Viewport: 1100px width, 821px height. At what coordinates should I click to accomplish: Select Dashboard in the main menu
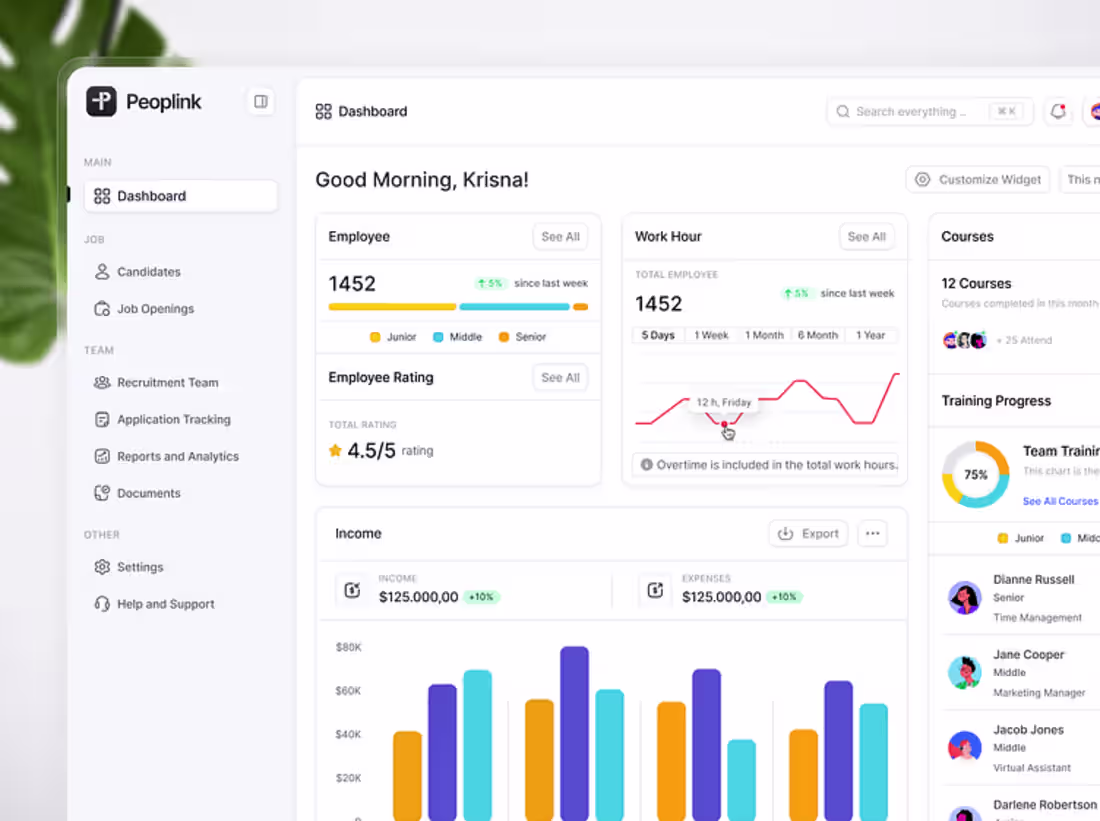tap(151, 195)
